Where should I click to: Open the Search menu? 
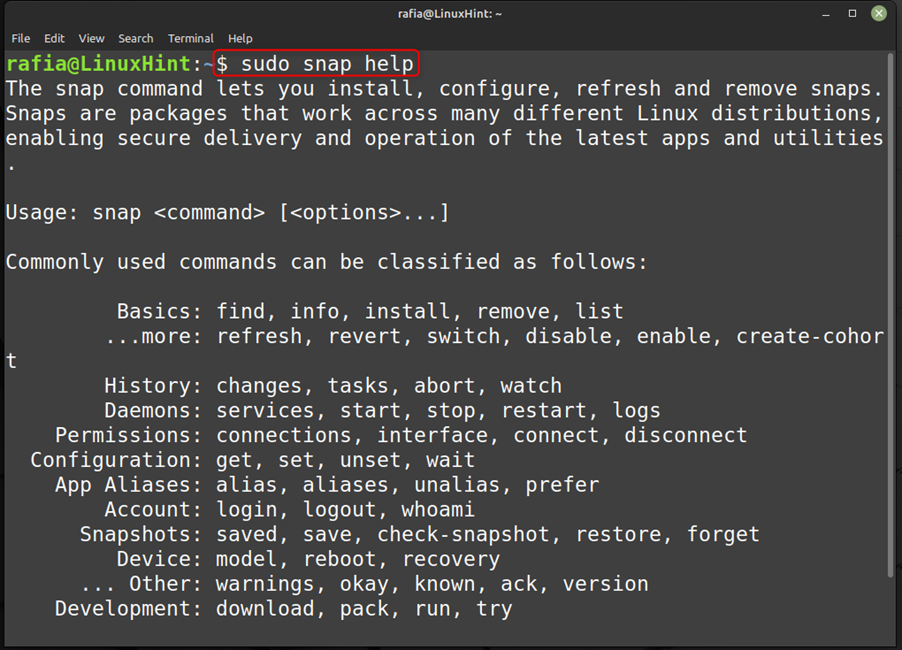(136, 39)
